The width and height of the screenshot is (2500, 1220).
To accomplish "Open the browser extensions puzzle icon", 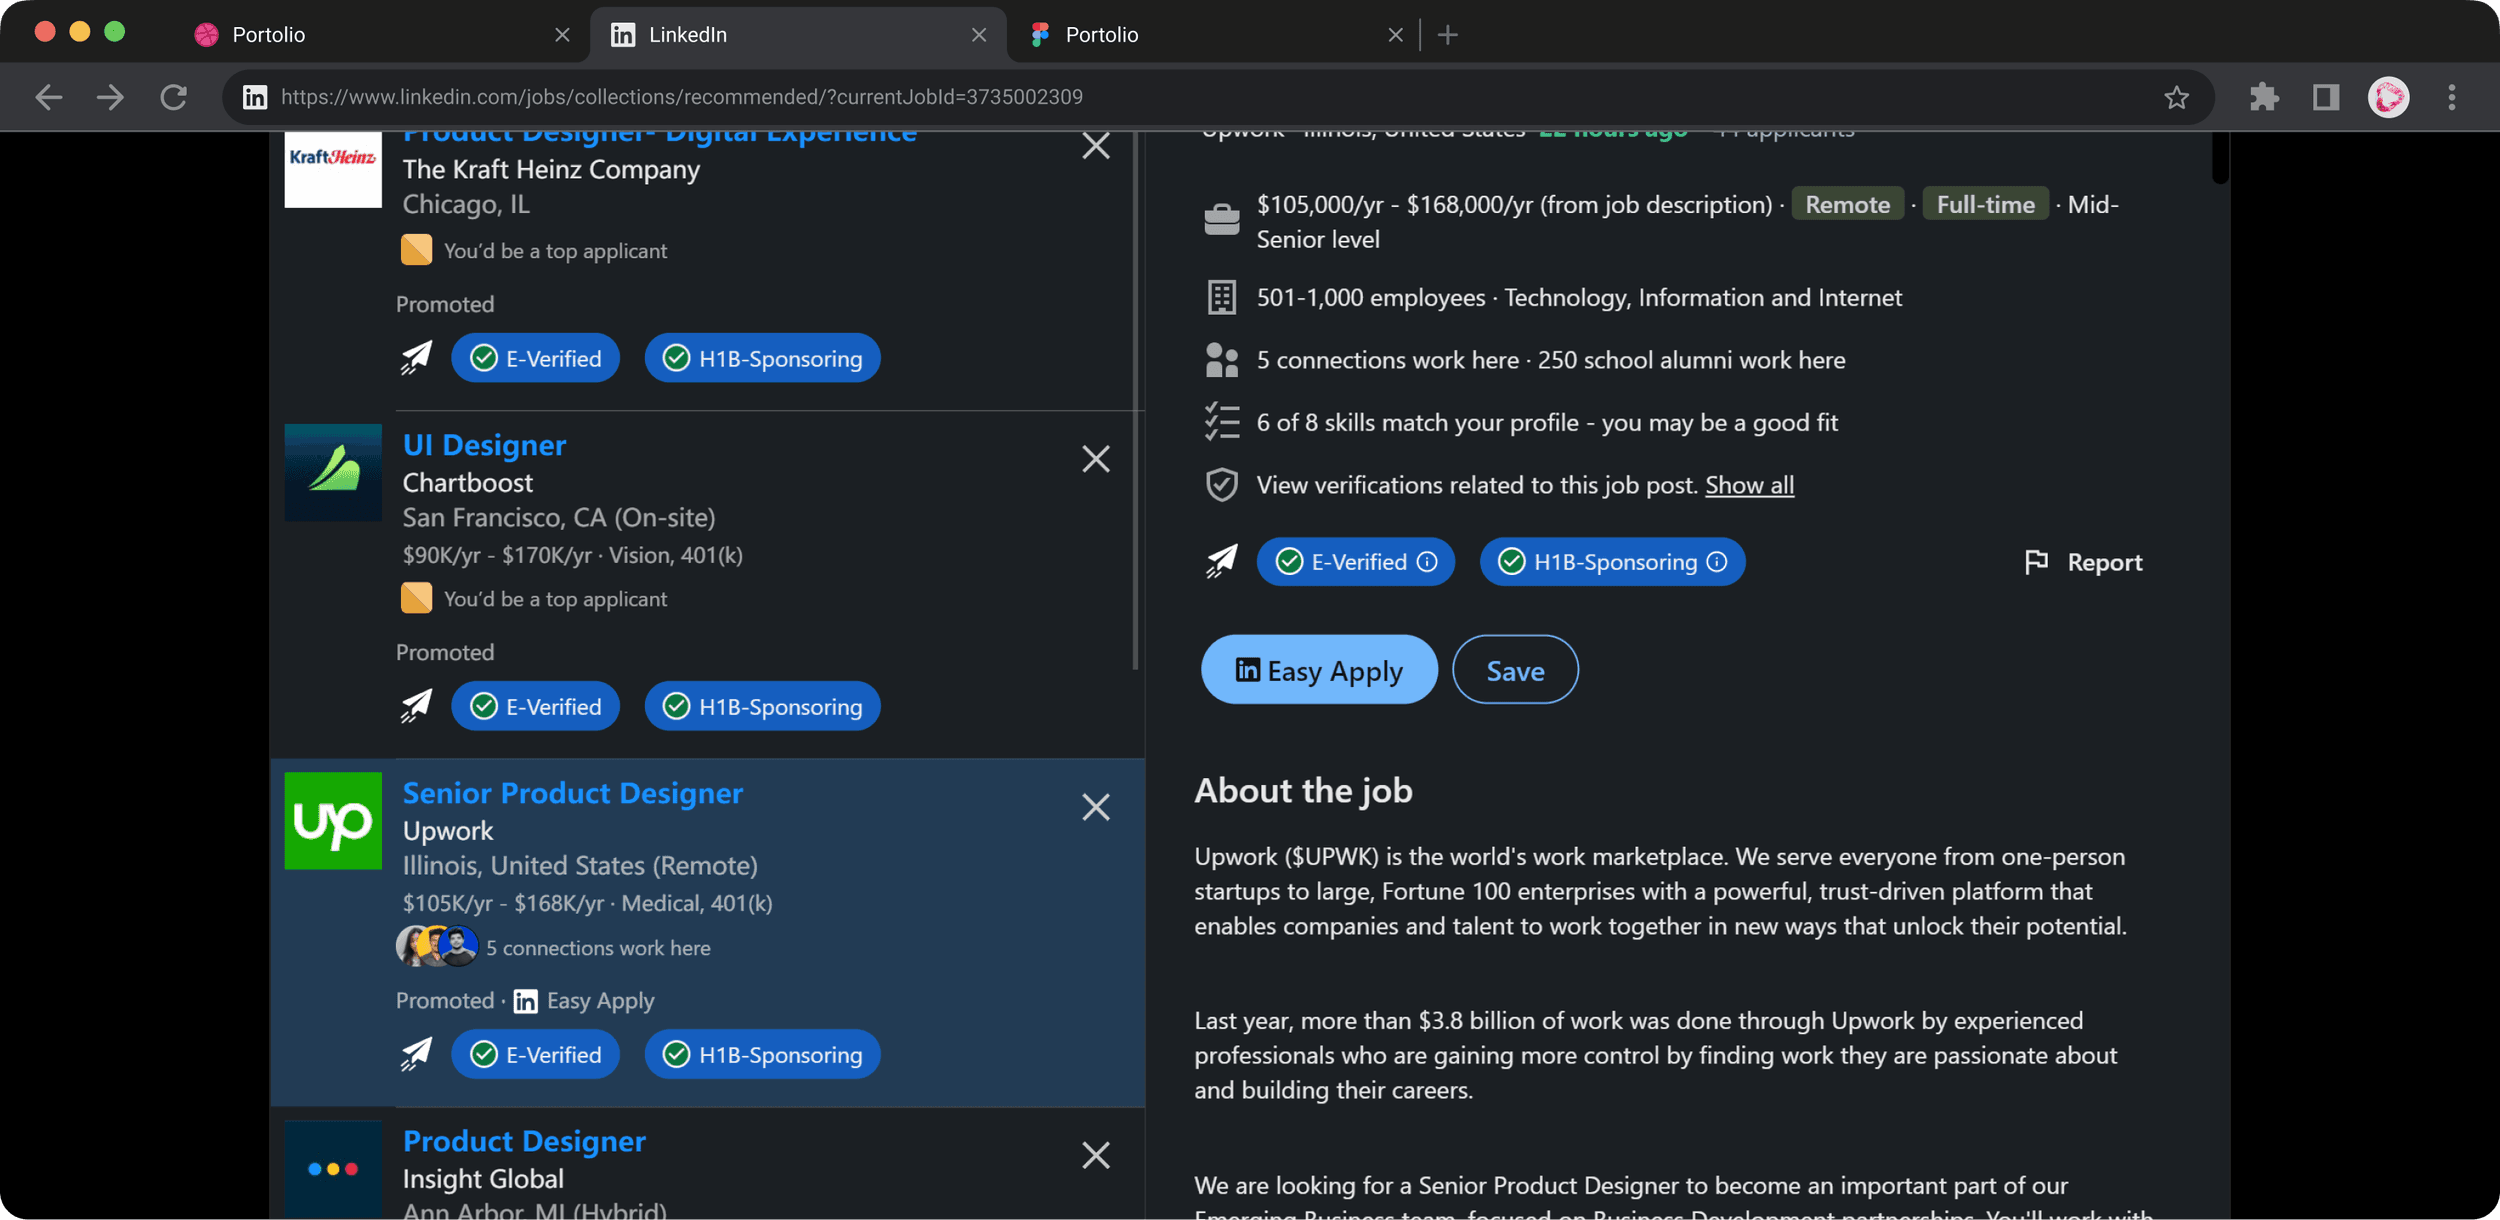I will [x=2263, y=97].
